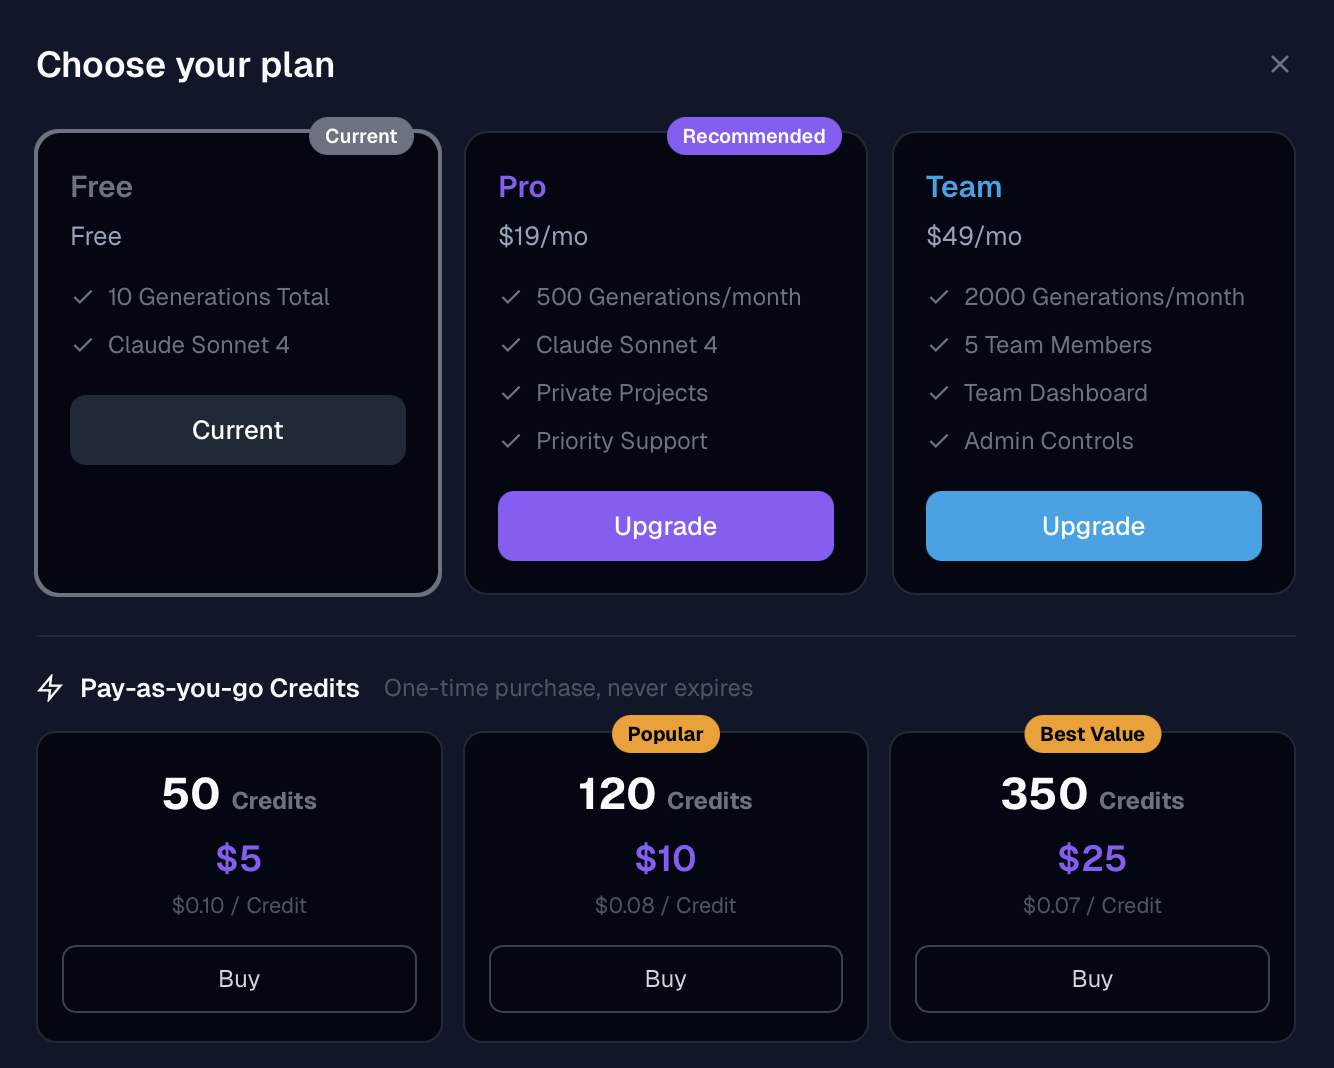The height and width of the screenshot is (1068, 1334).
Task: Click the checkmark beside Priority Support
Action: (x=511, y=441)
